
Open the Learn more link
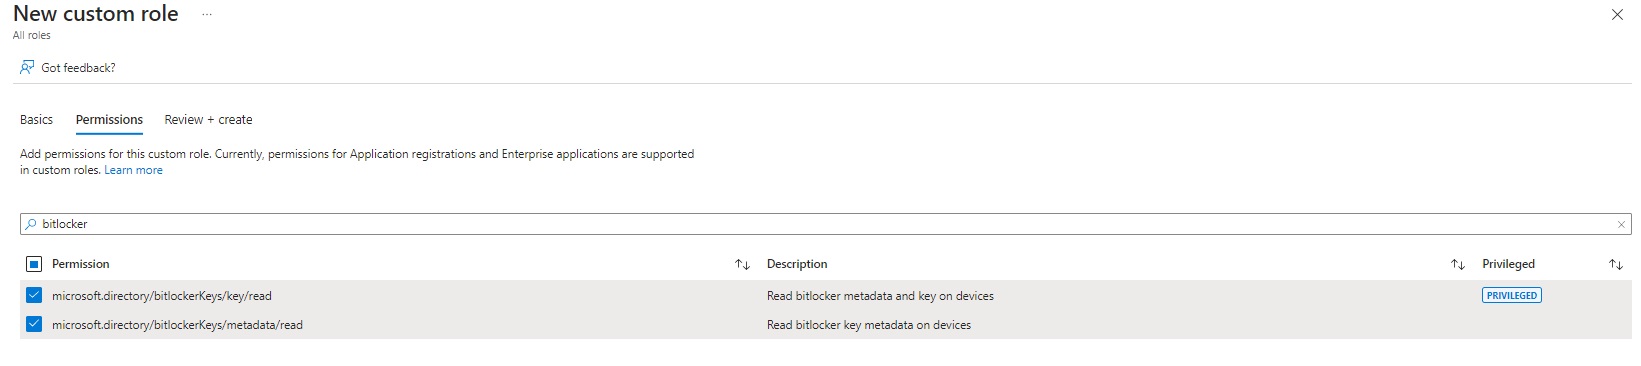(x=133, y=170)
